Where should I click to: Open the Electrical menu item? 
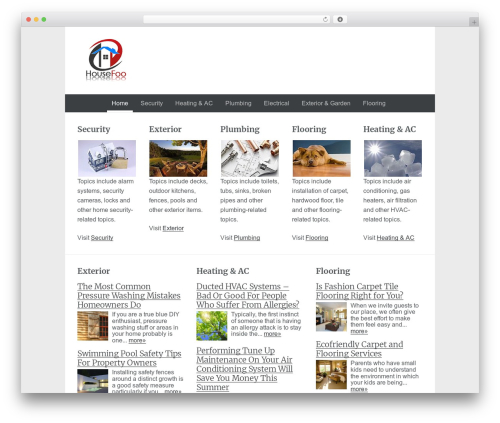pos(276,103)
